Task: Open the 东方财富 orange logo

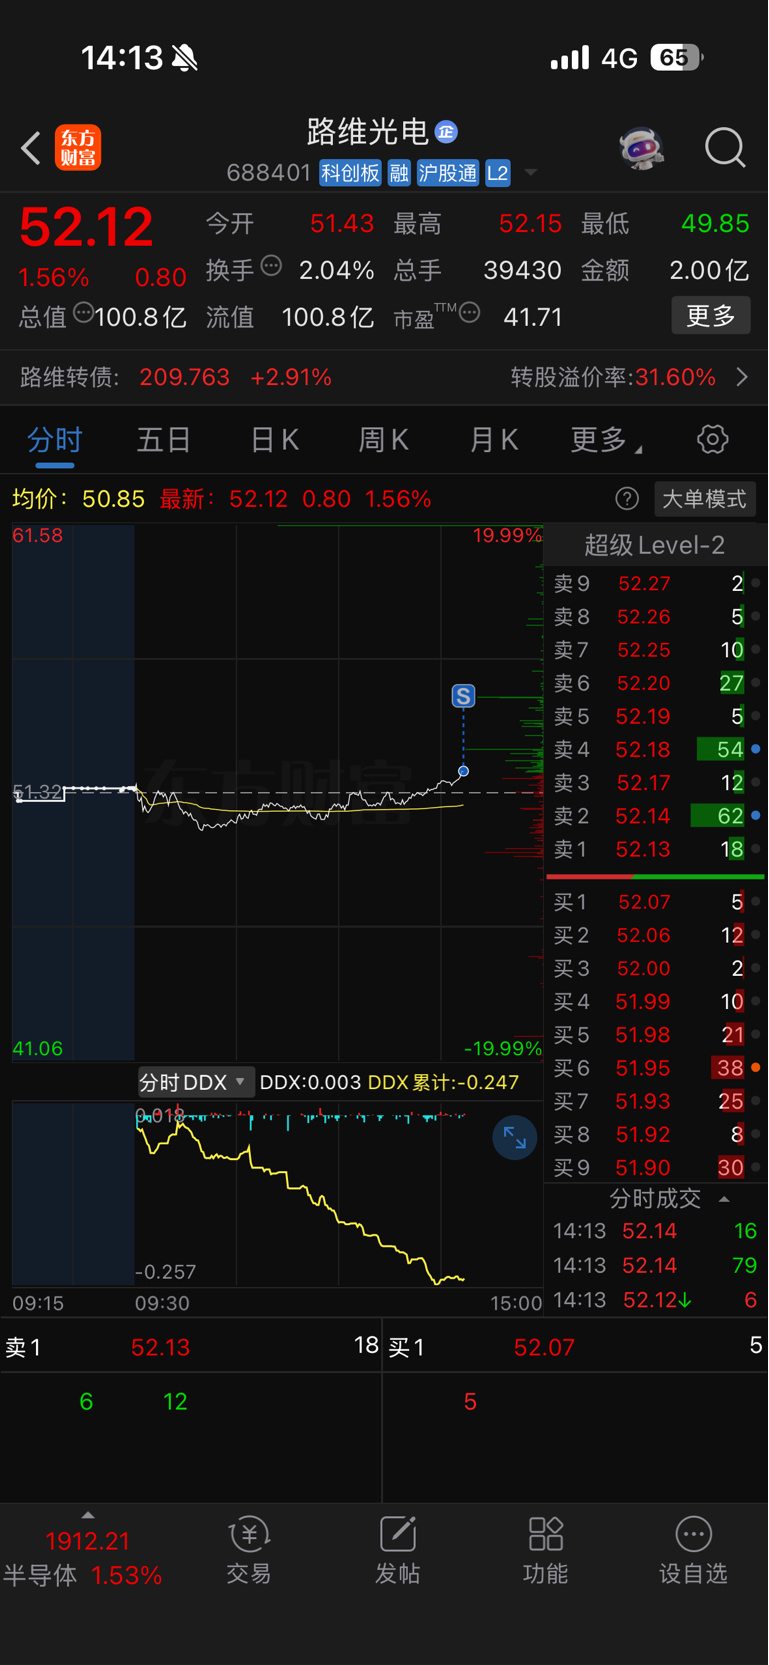Action: click(78, 148)
